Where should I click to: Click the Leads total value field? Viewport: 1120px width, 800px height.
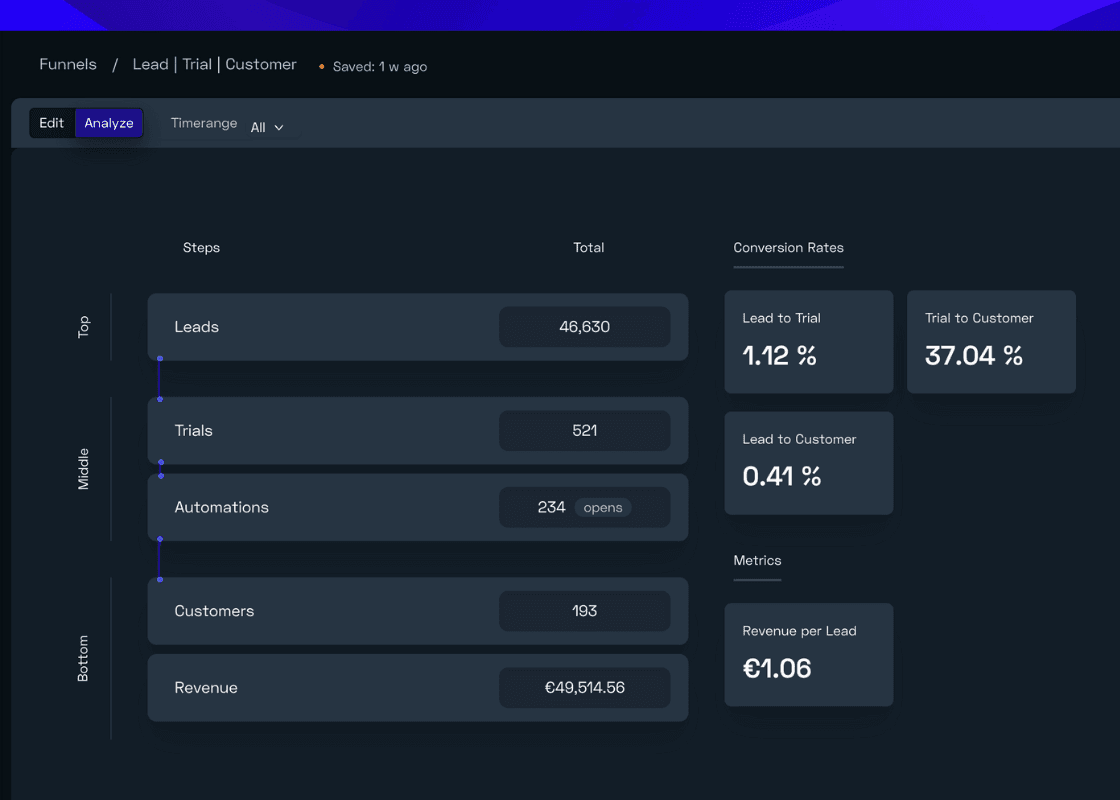[x=584, y=327]
